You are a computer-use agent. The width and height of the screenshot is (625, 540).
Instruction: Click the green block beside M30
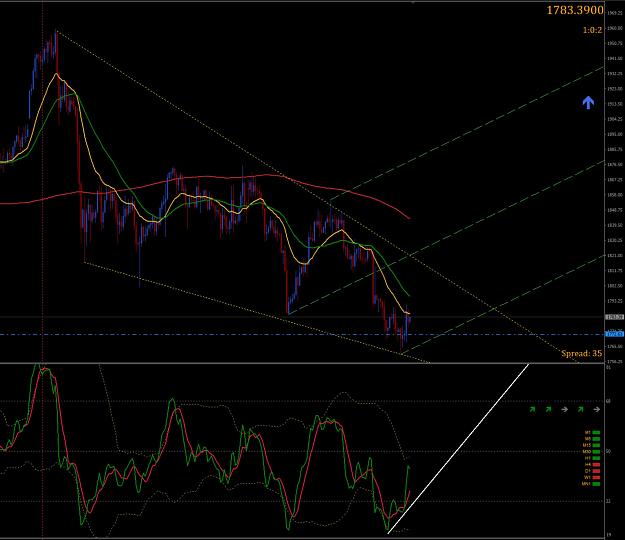[596, 452]
